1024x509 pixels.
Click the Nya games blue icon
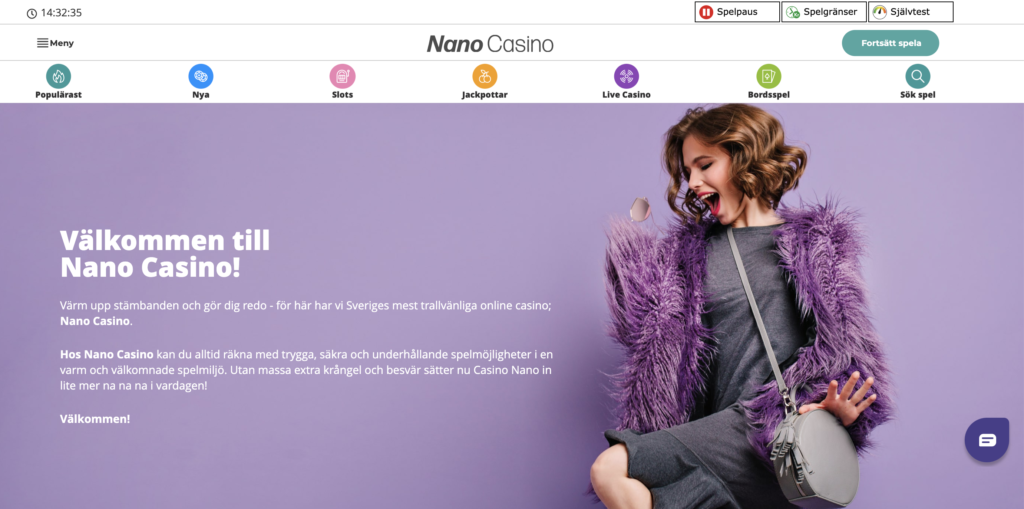[200, 76]
